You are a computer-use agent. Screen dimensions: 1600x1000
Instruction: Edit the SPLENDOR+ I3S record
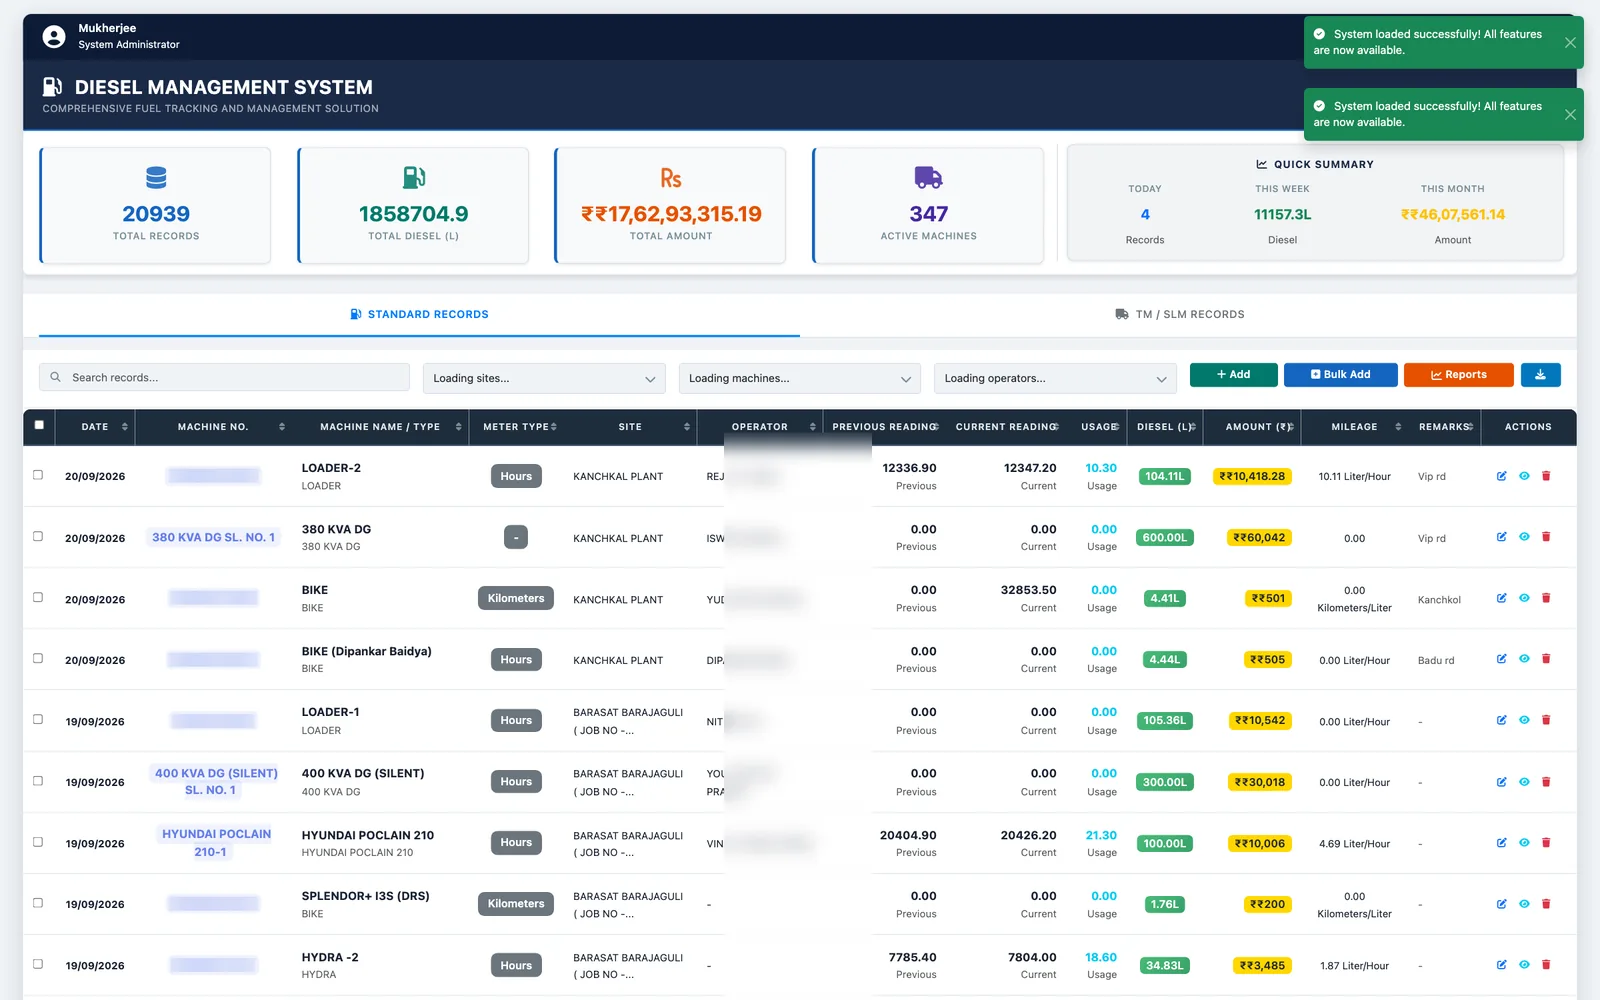coord(1501,904)
